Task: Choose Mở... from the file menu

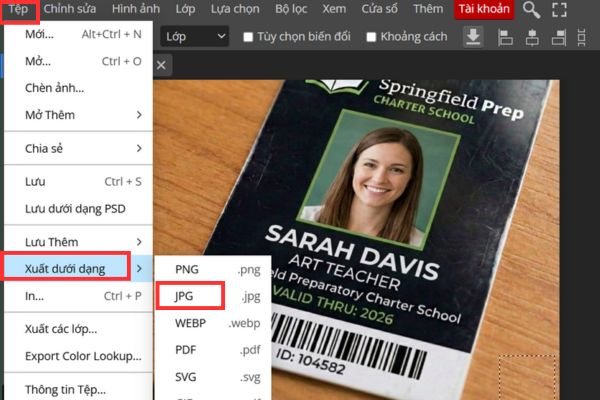Action: [78, 61]
